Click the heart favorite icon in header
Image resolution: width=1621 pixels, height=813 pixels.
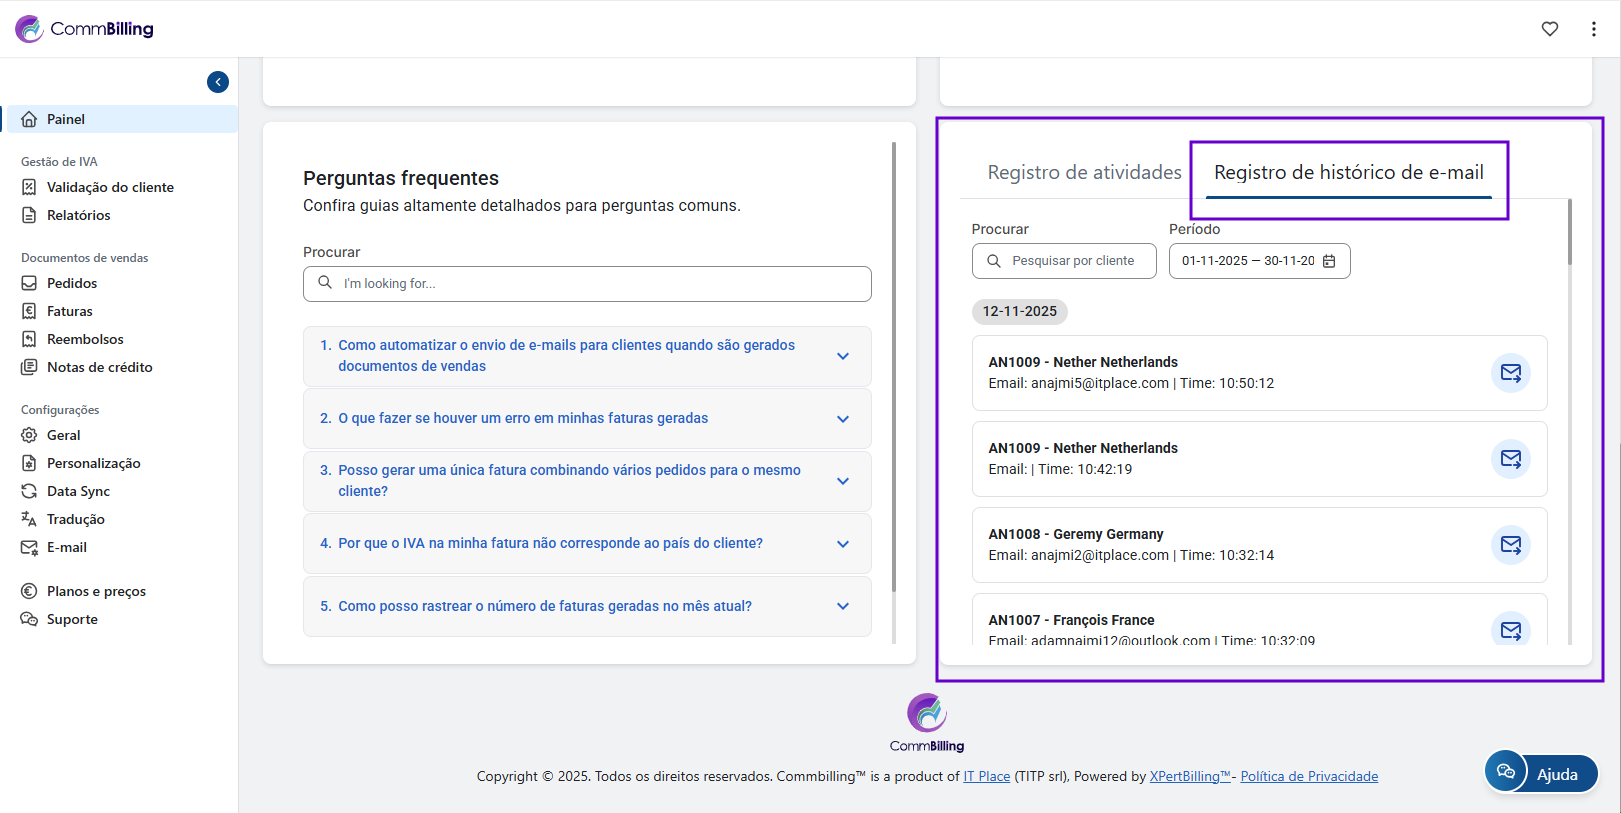click(x=1549, y=29)
